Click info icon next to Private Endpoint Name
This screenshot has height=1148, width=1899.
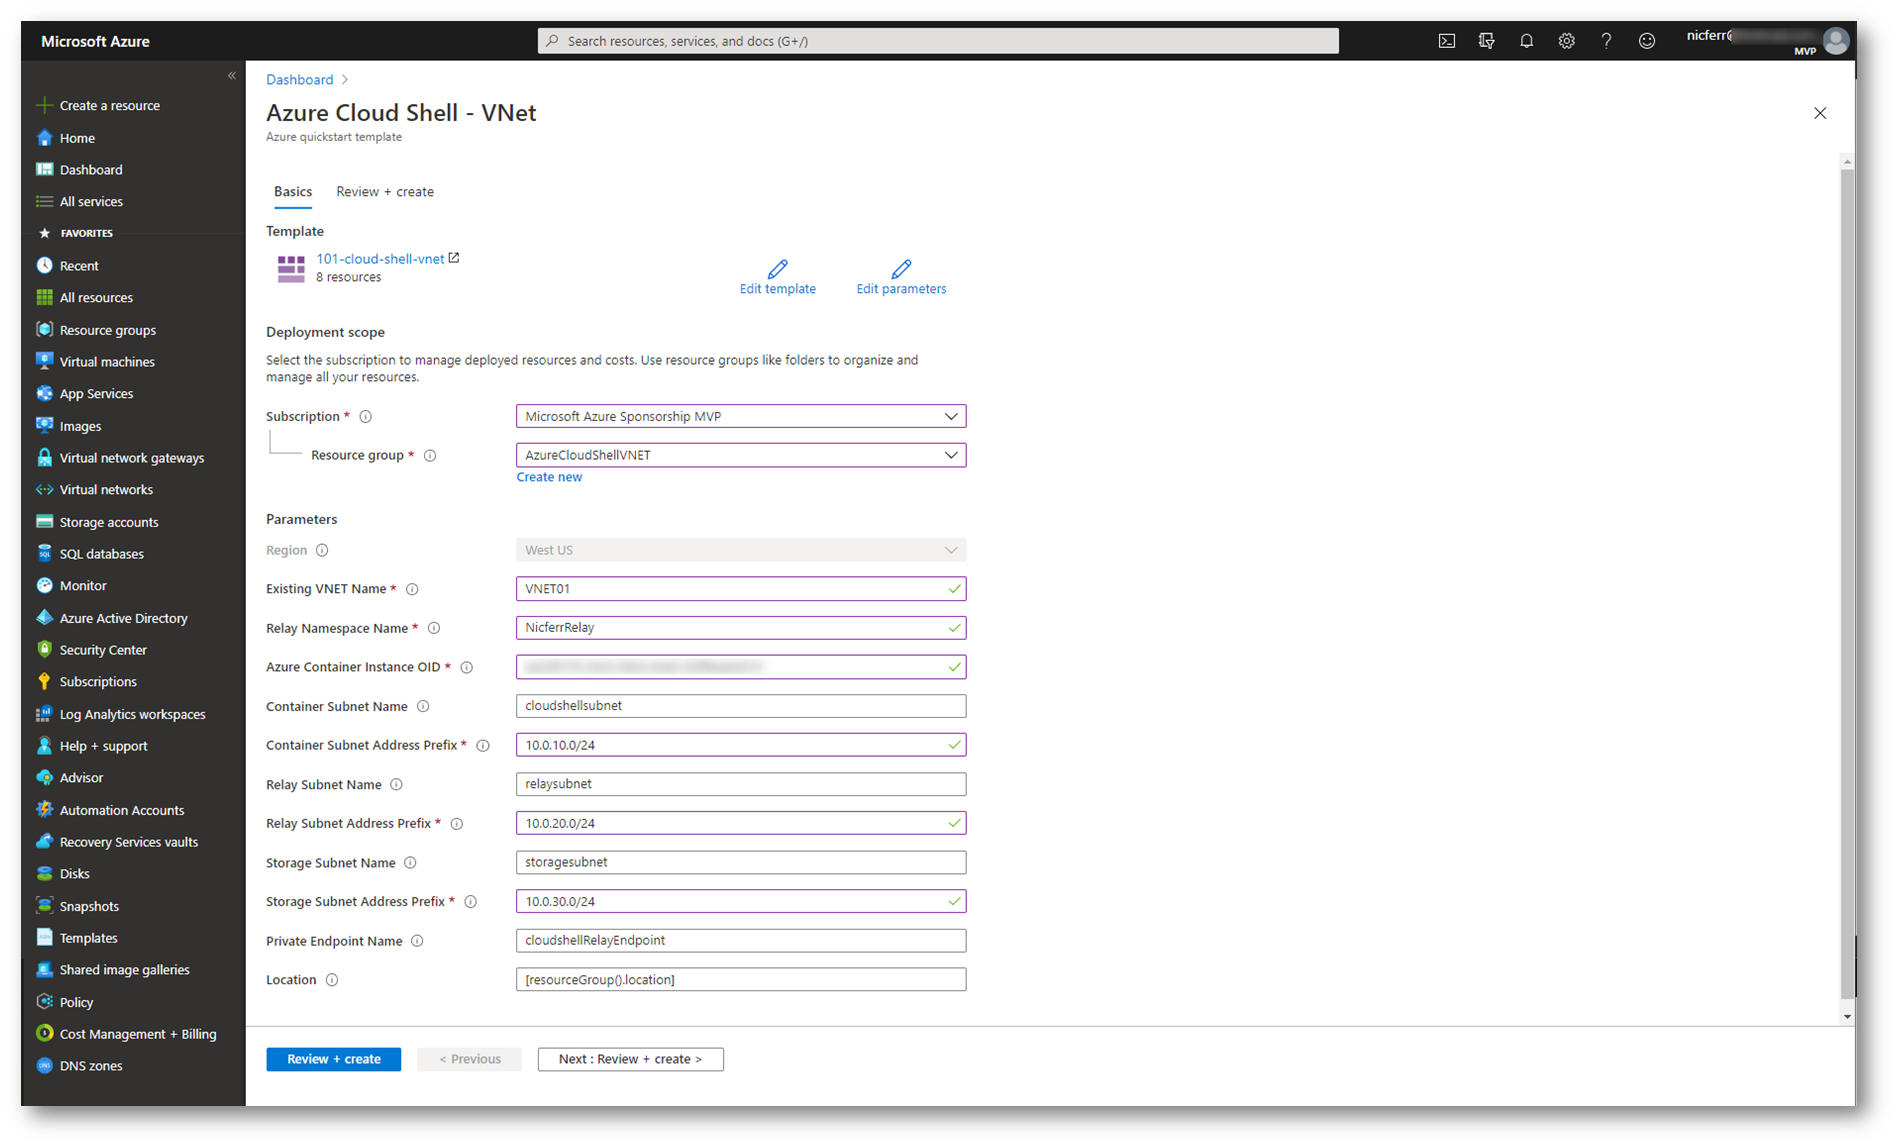coord(417,942)
